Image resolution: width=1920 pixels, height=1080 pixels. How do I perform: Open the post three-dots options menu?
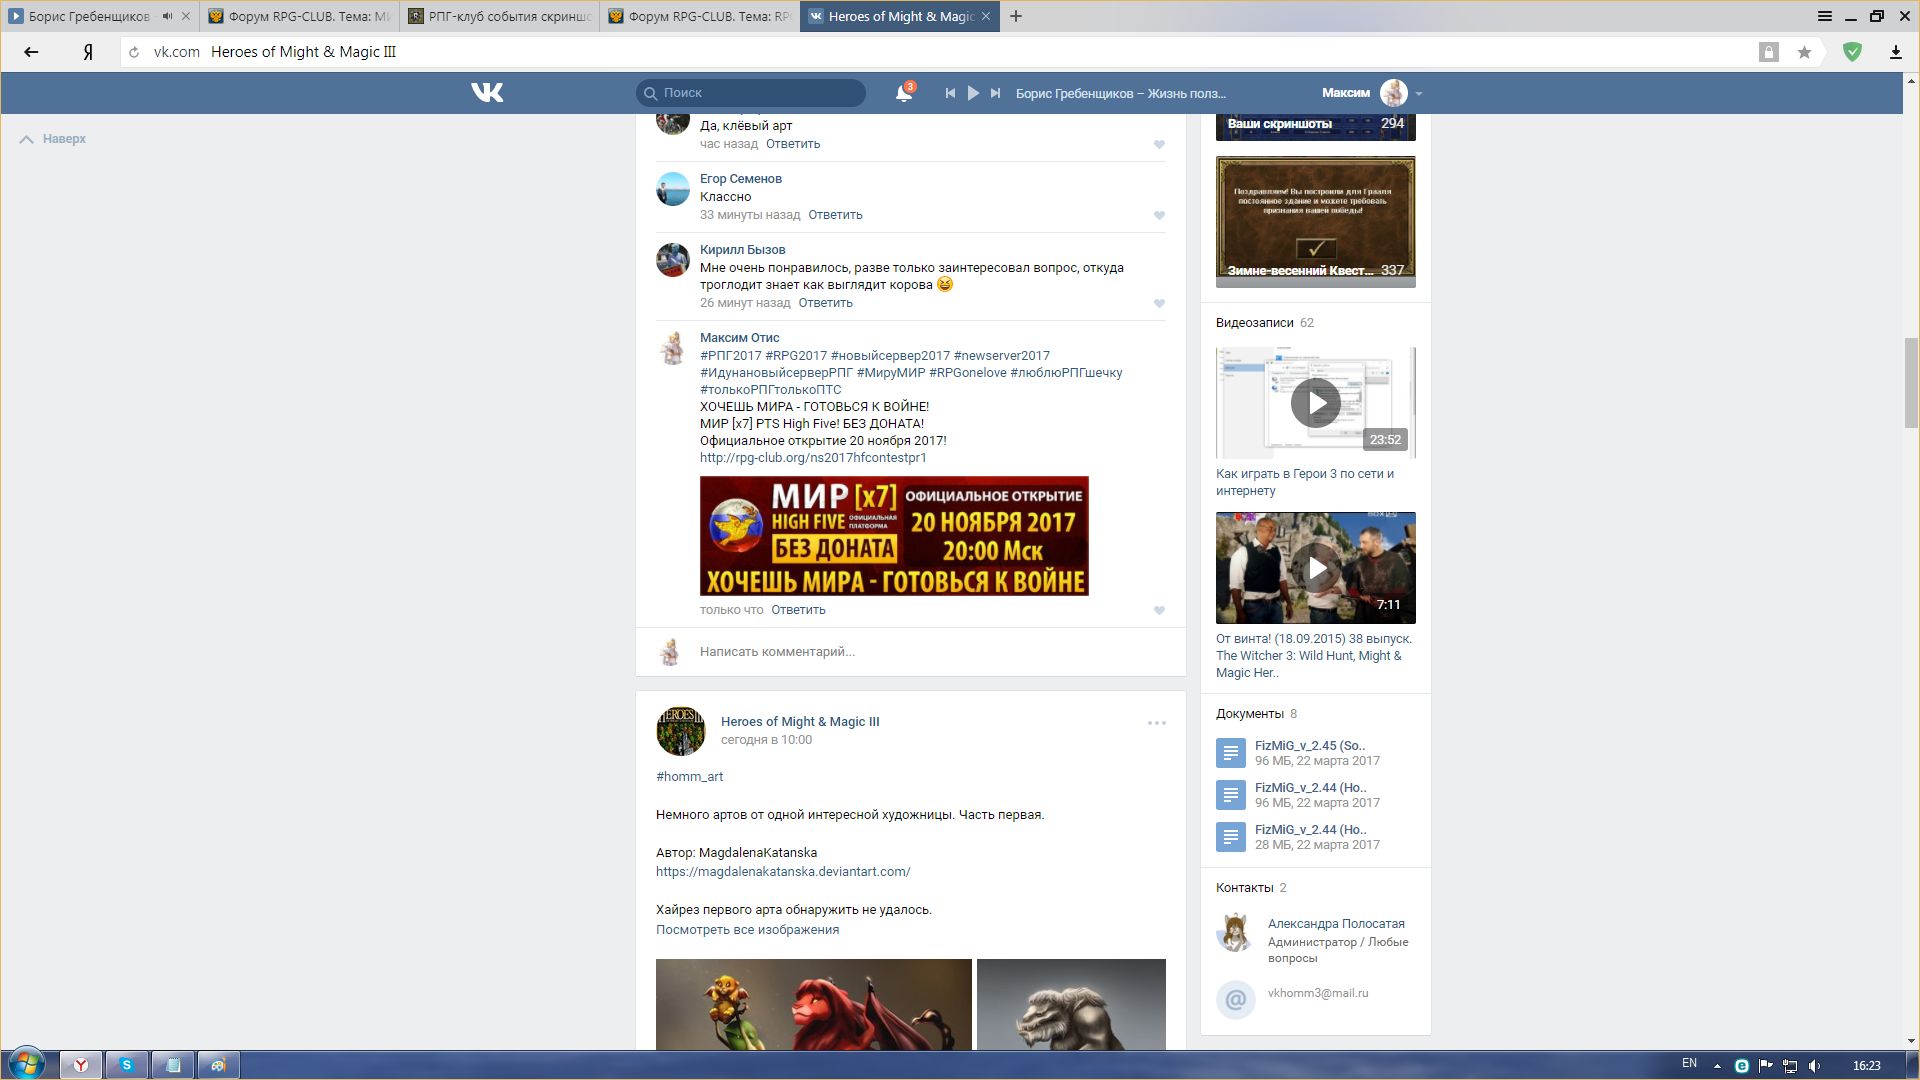click(1157, 723)
